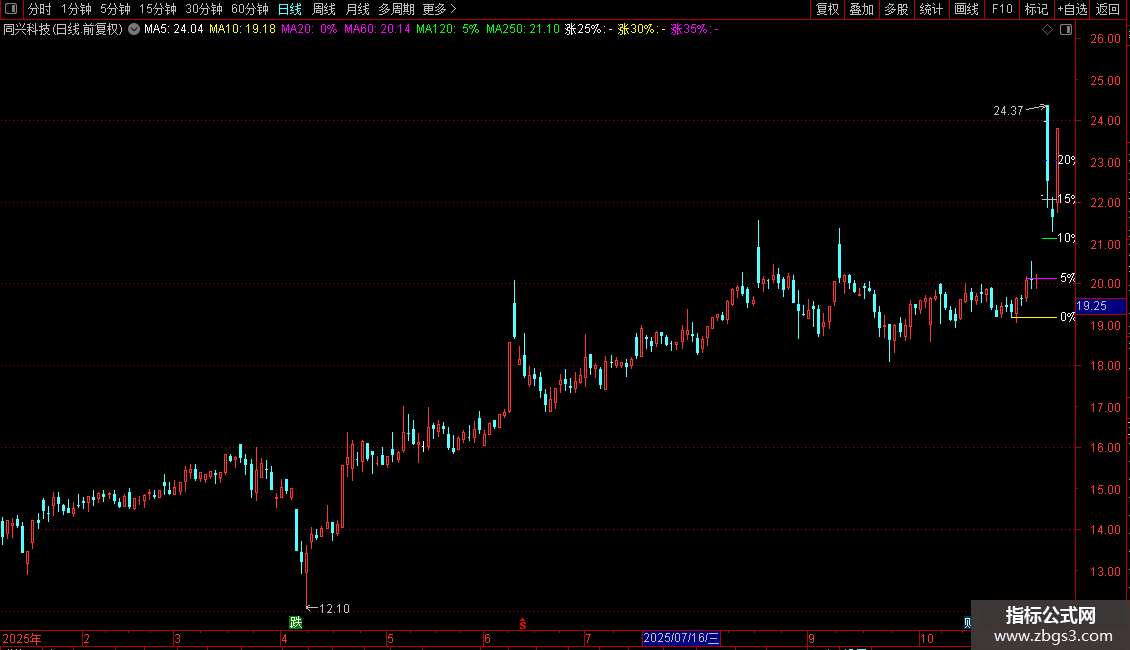Open the 复权 adjustment menu
The width and height of the screenshot is (1130, 650).
coord(827,9)
